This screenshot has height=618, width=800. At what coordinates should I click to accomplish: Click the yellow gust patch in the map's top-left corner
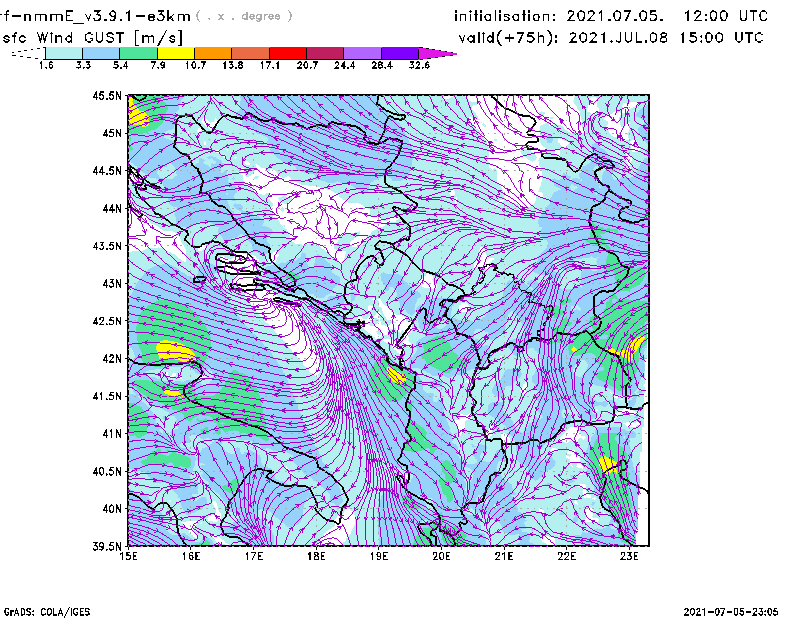(137, 113)
